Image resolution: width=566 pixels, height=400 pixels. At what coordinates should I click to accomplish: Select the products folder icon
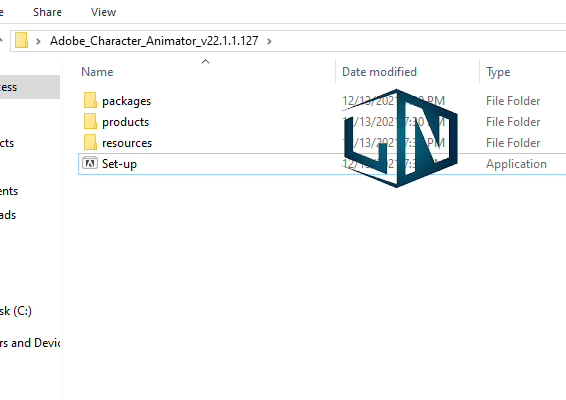90,121
